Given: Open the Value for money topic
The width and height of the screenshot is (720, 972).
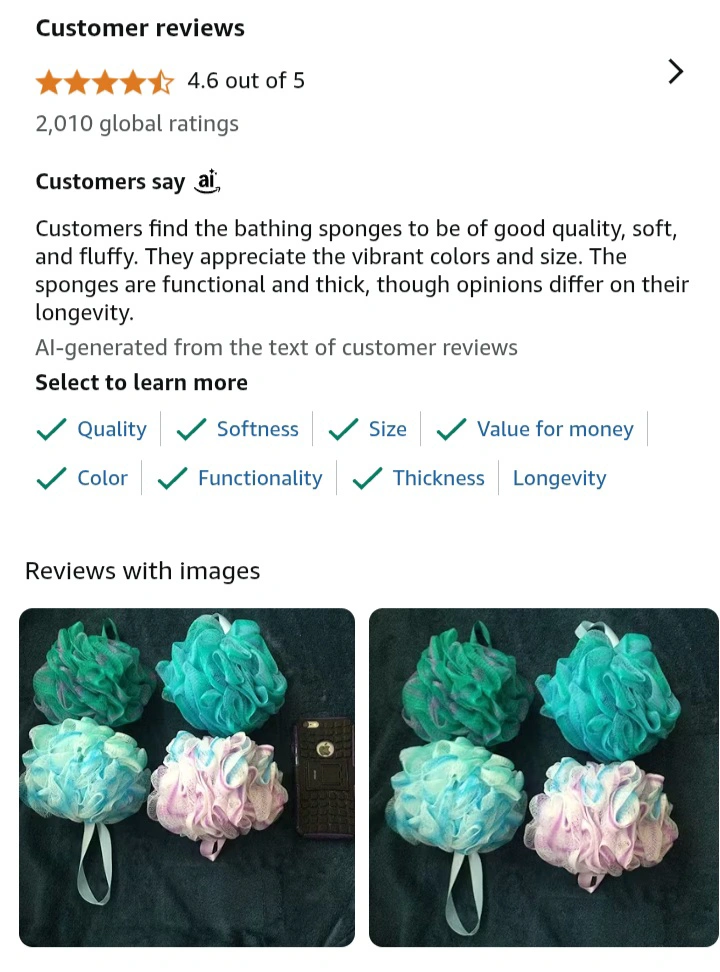Looking at the screenshot, I should point(535,428).
